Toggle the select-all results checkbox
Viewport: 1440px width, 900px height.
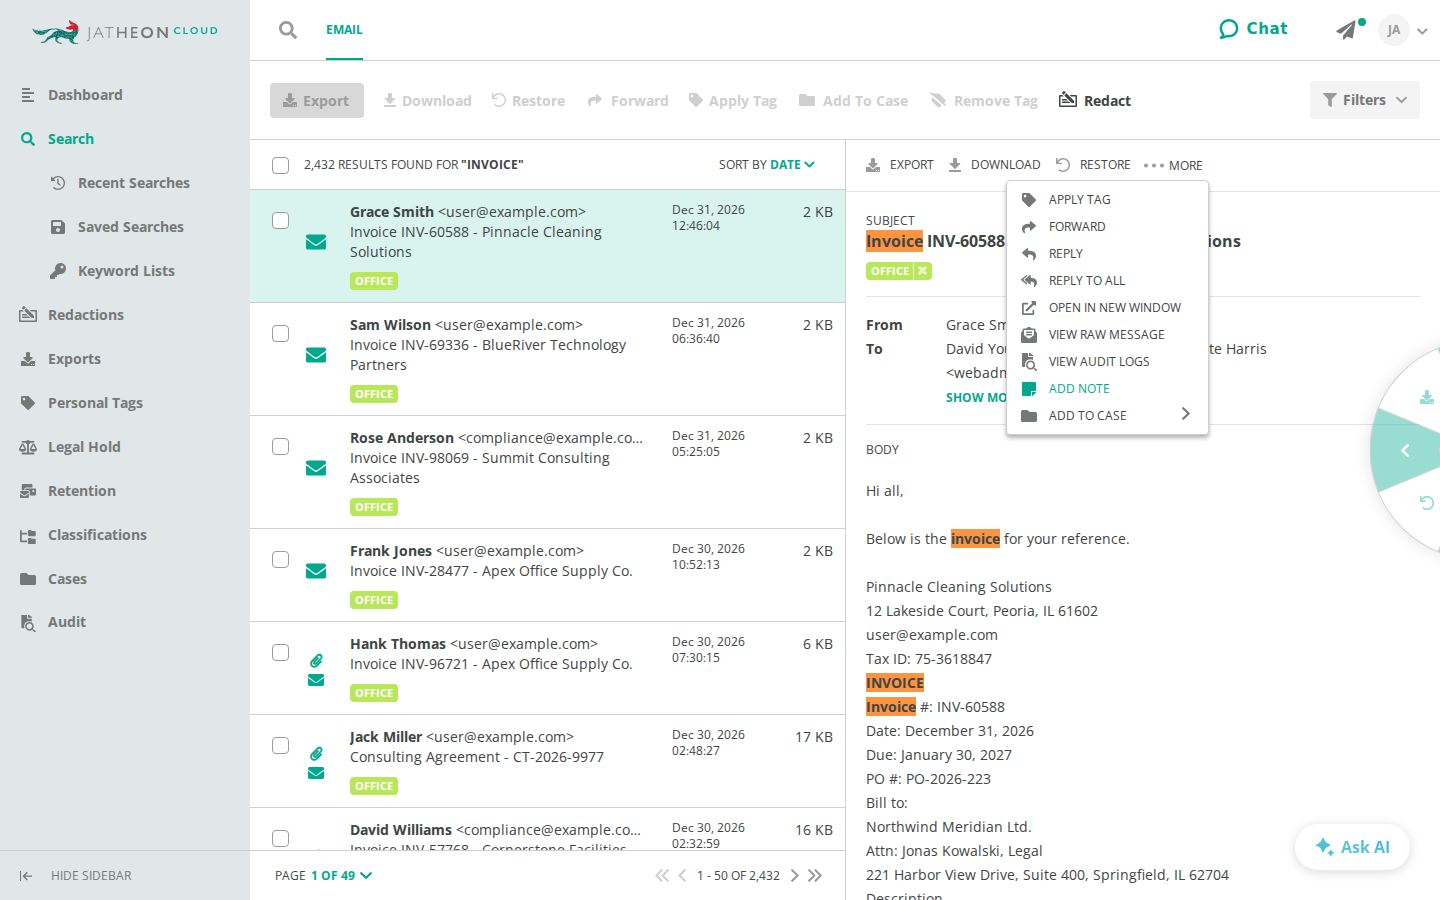(x=281, y=165)
